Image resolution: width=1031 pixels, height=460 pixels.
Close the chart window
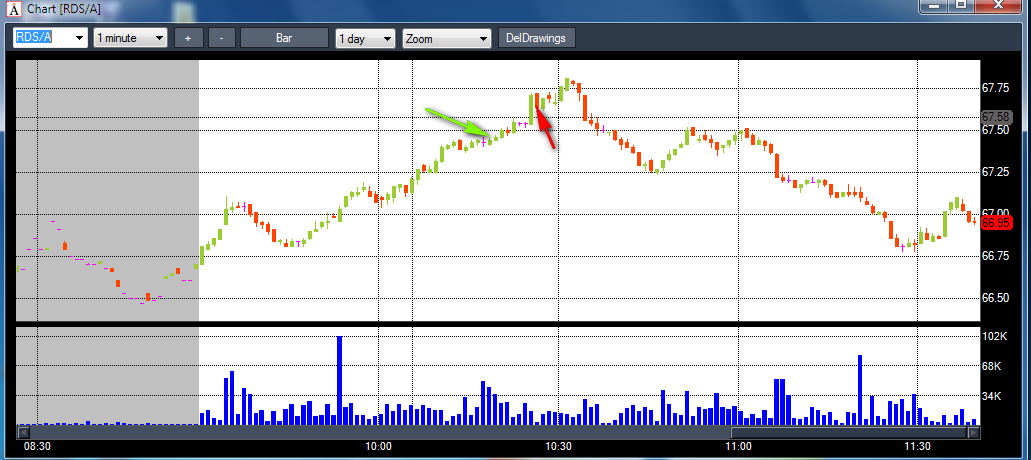(x=1000, y=5)
